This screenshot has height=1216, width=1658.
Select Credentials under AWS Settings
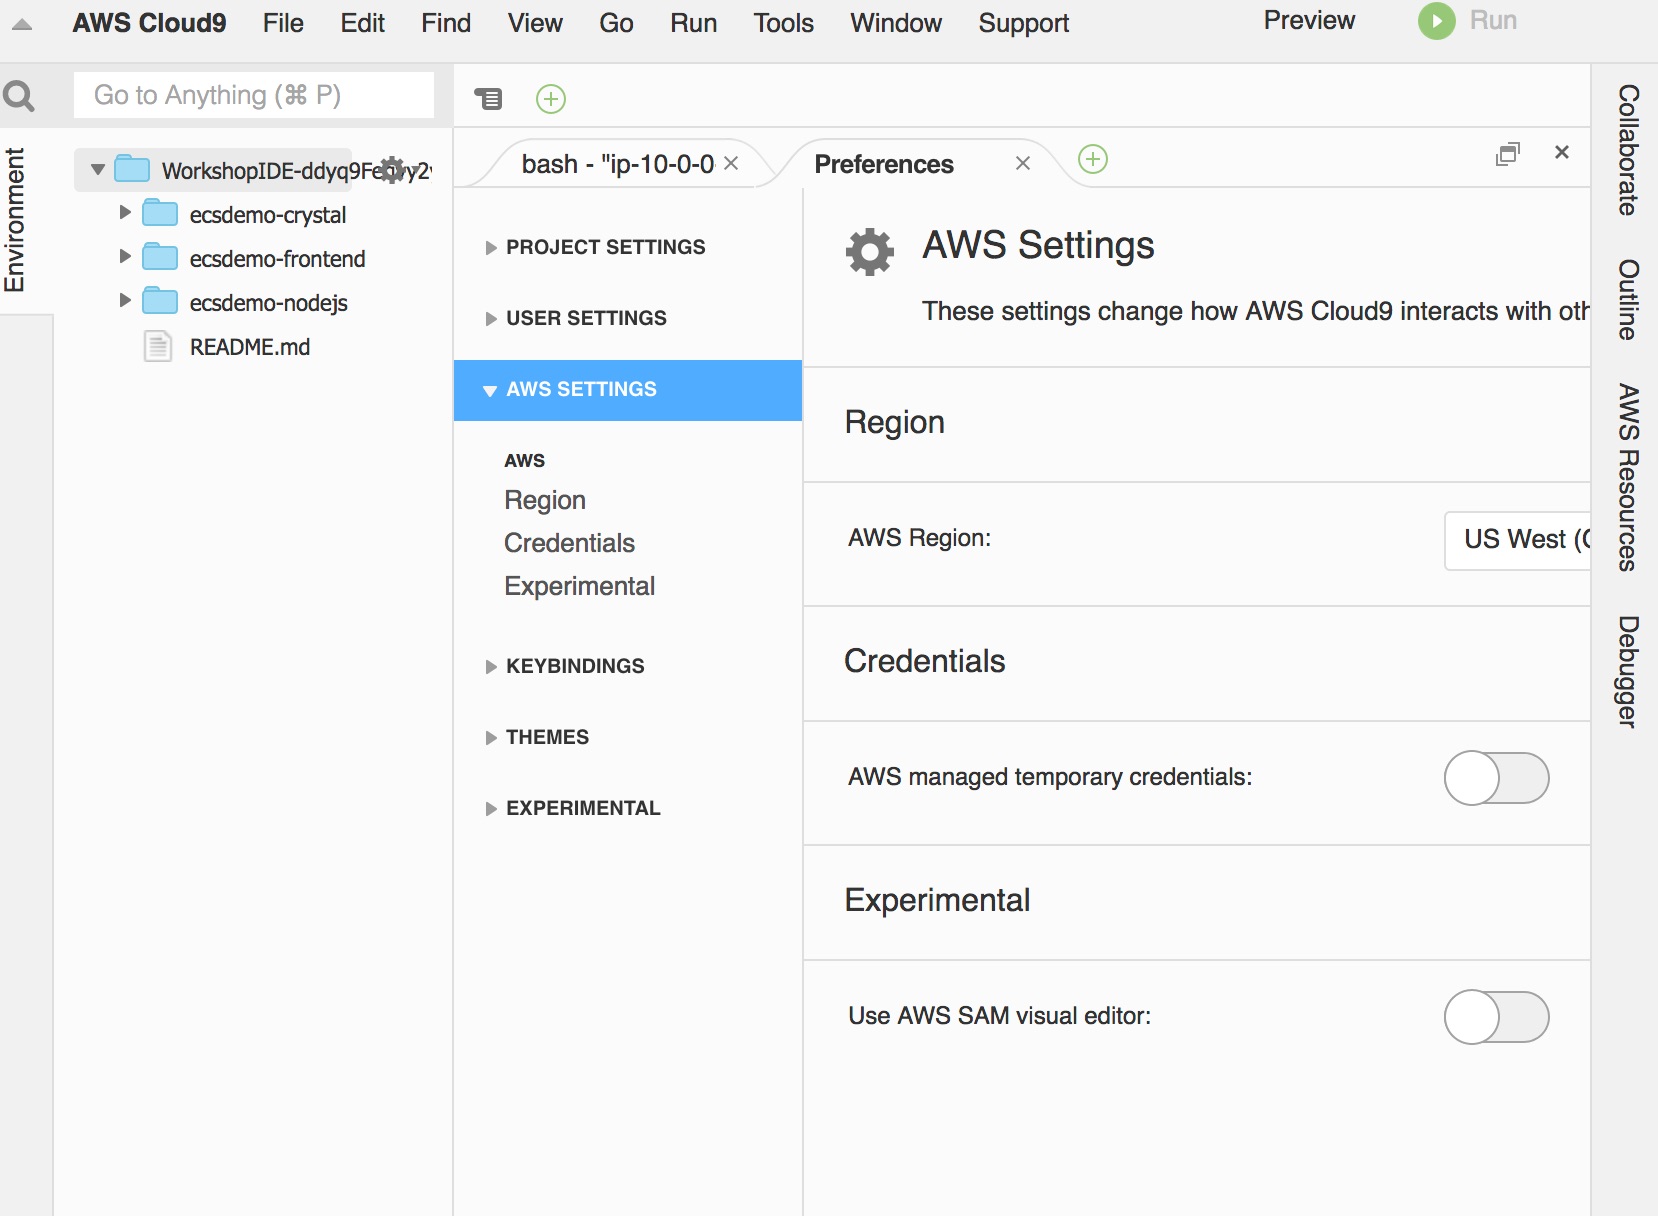[x=569, y=543]
